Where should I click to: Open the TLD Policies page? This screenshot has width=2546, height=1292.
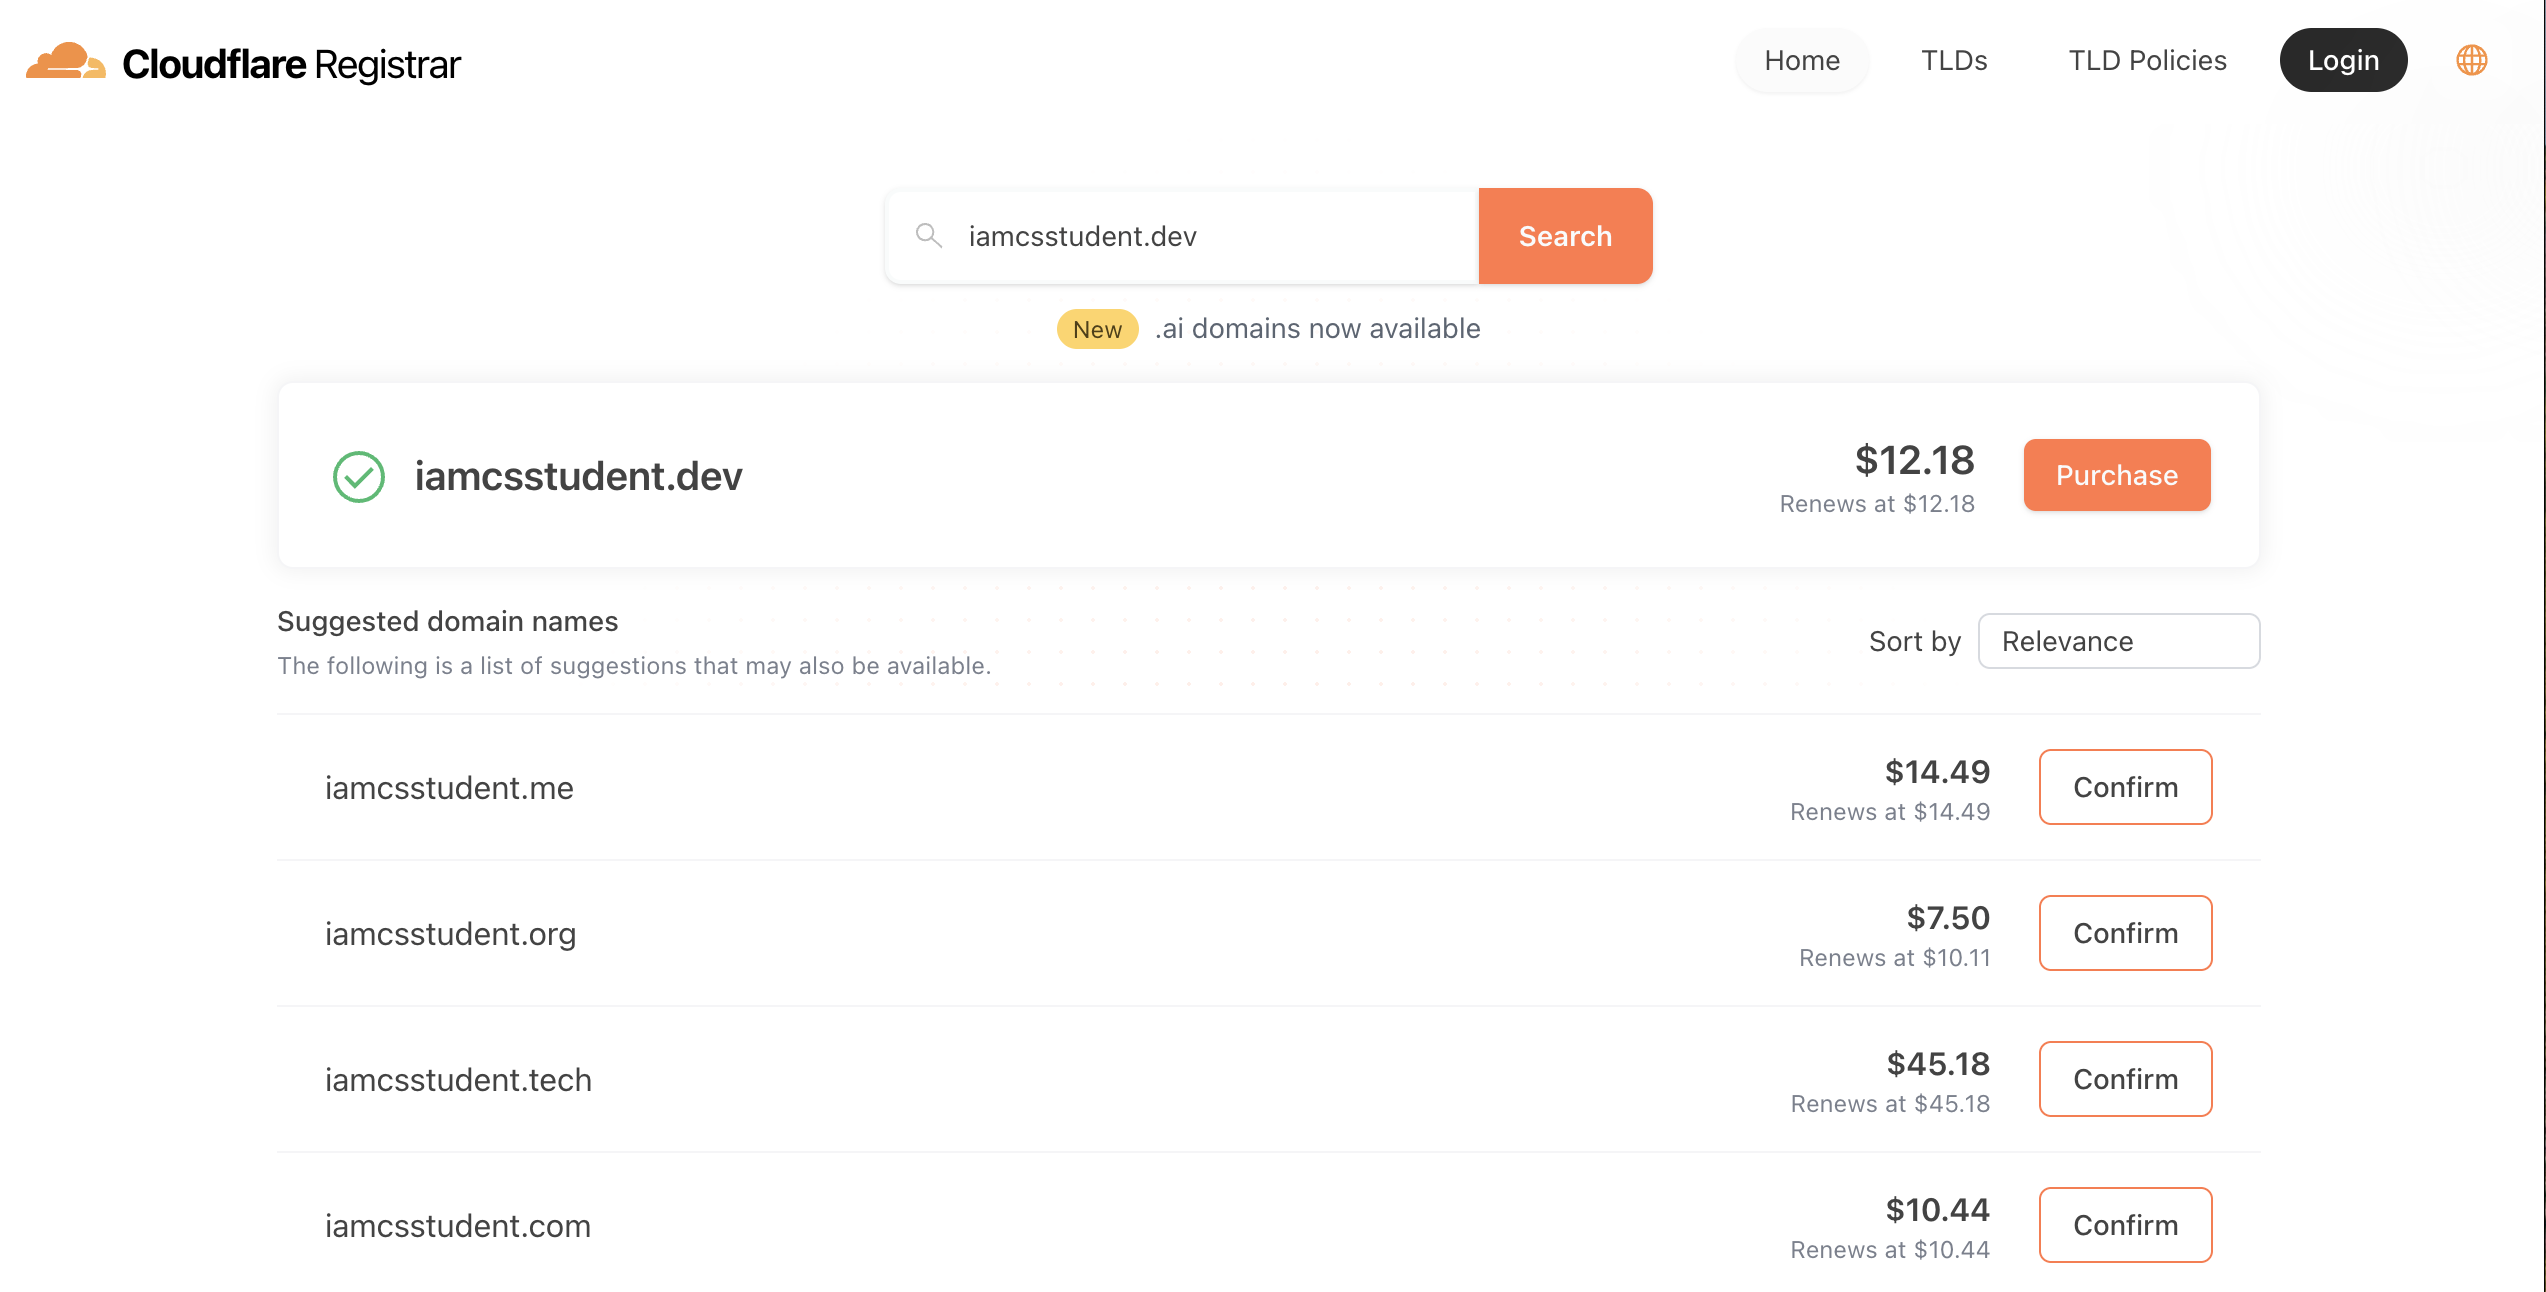(x=2147, y=61)
